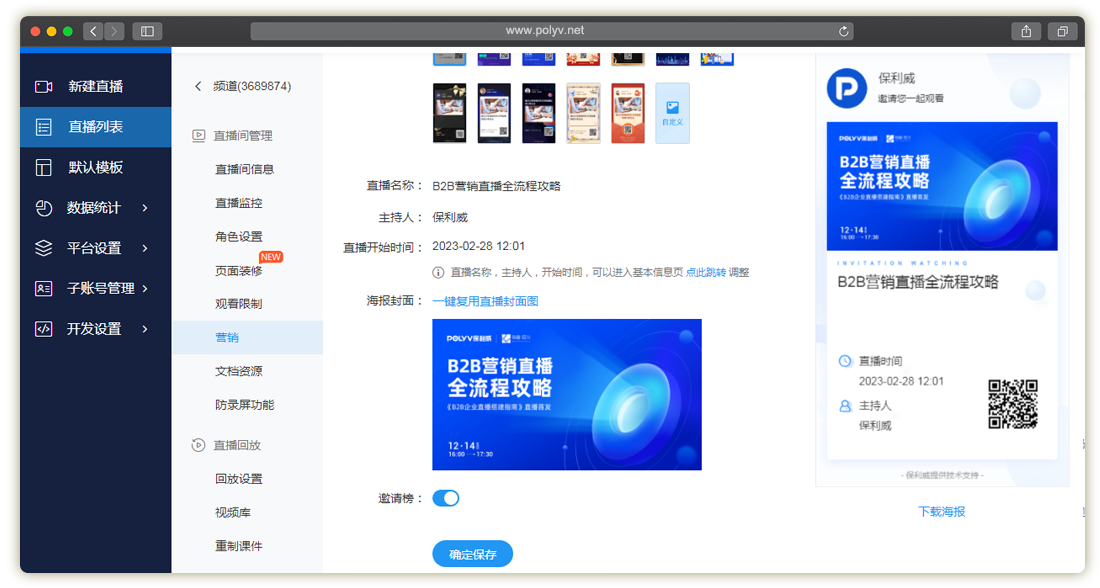Go back using the 频道(3689874) arrow
Viewport: 1100px width, 588px height.
(198, 87)
